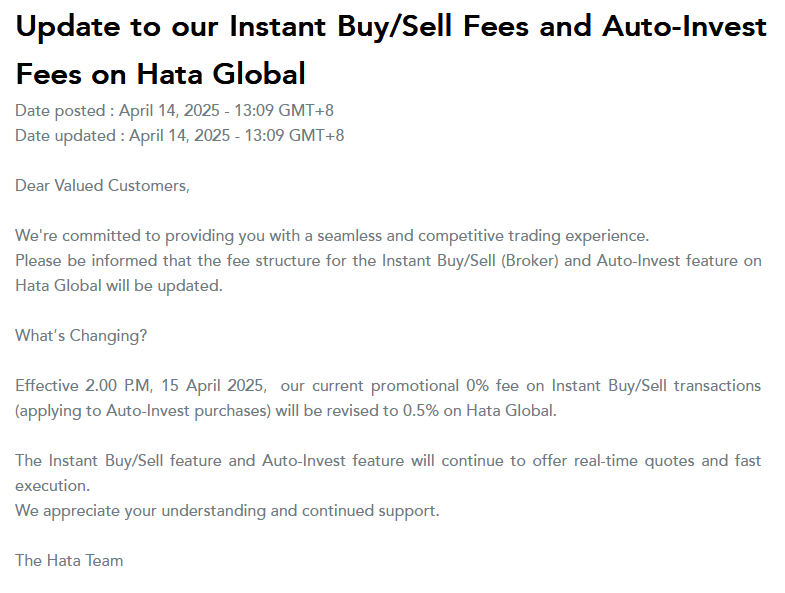Select the "Date updated" line
This screenshot has height=593, width=785.
coord(179,135)
